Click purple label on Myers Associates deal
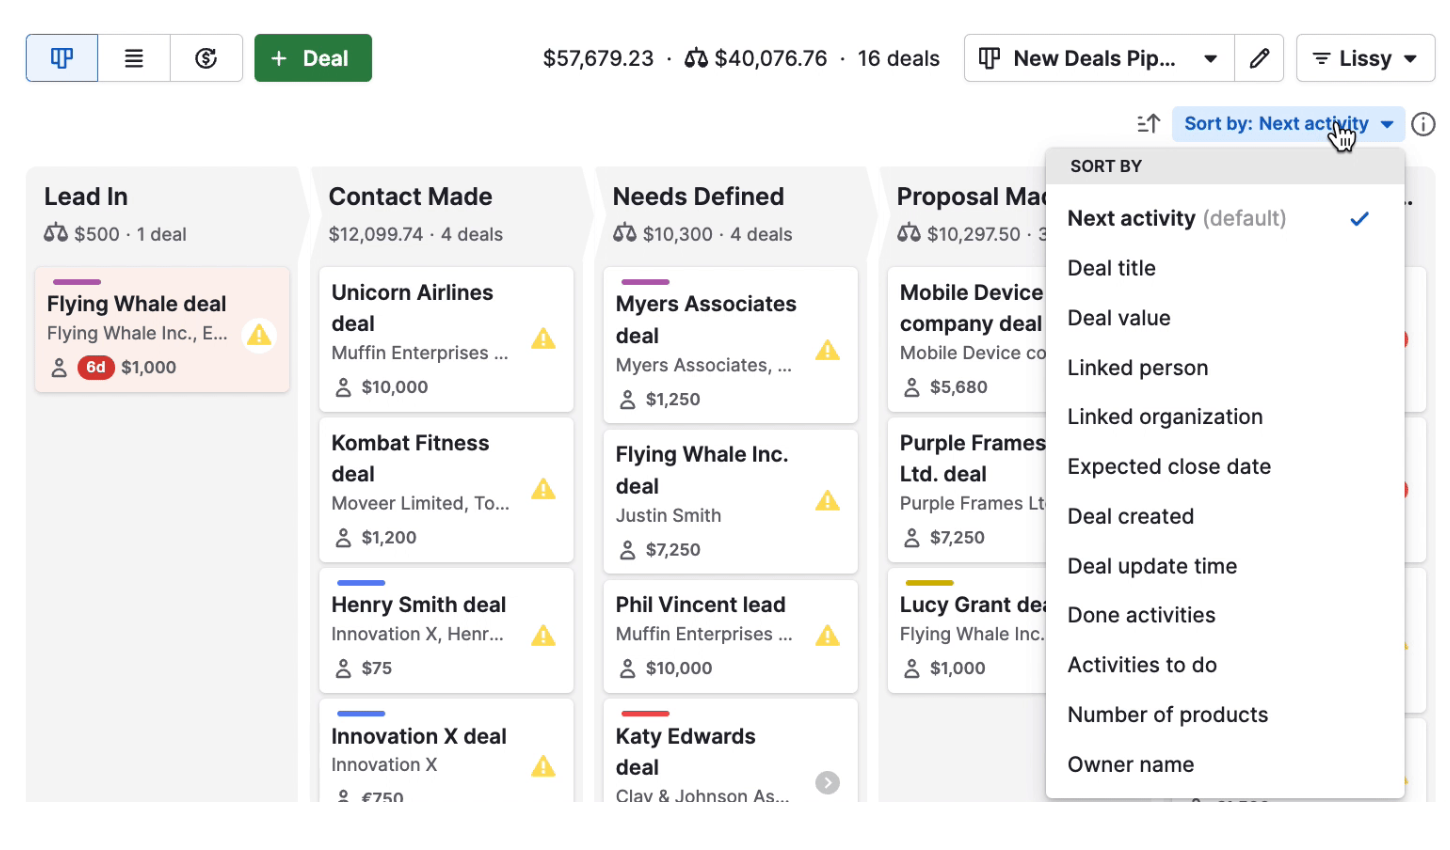Image resolution: width=1450 pixels, height=850 pixels. [x=645, y=283]
